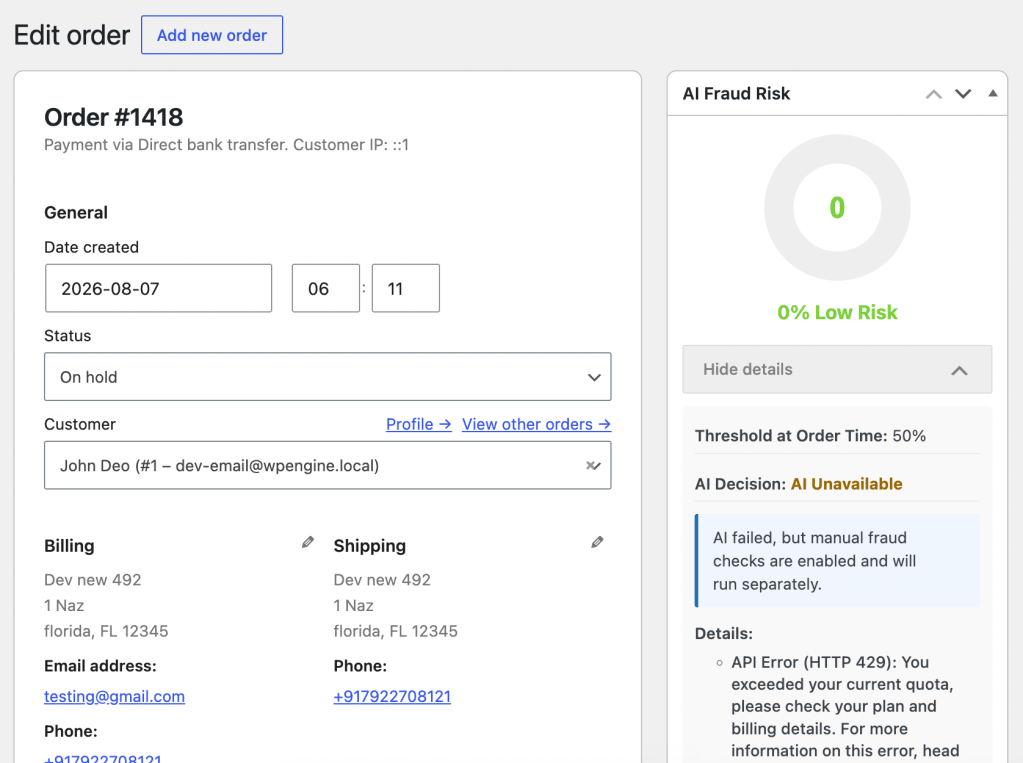The height and width of the screenshot is (763, 1023).
Task: Click billing address line florida, FL 12345
Action: click(x=106, y=631)
